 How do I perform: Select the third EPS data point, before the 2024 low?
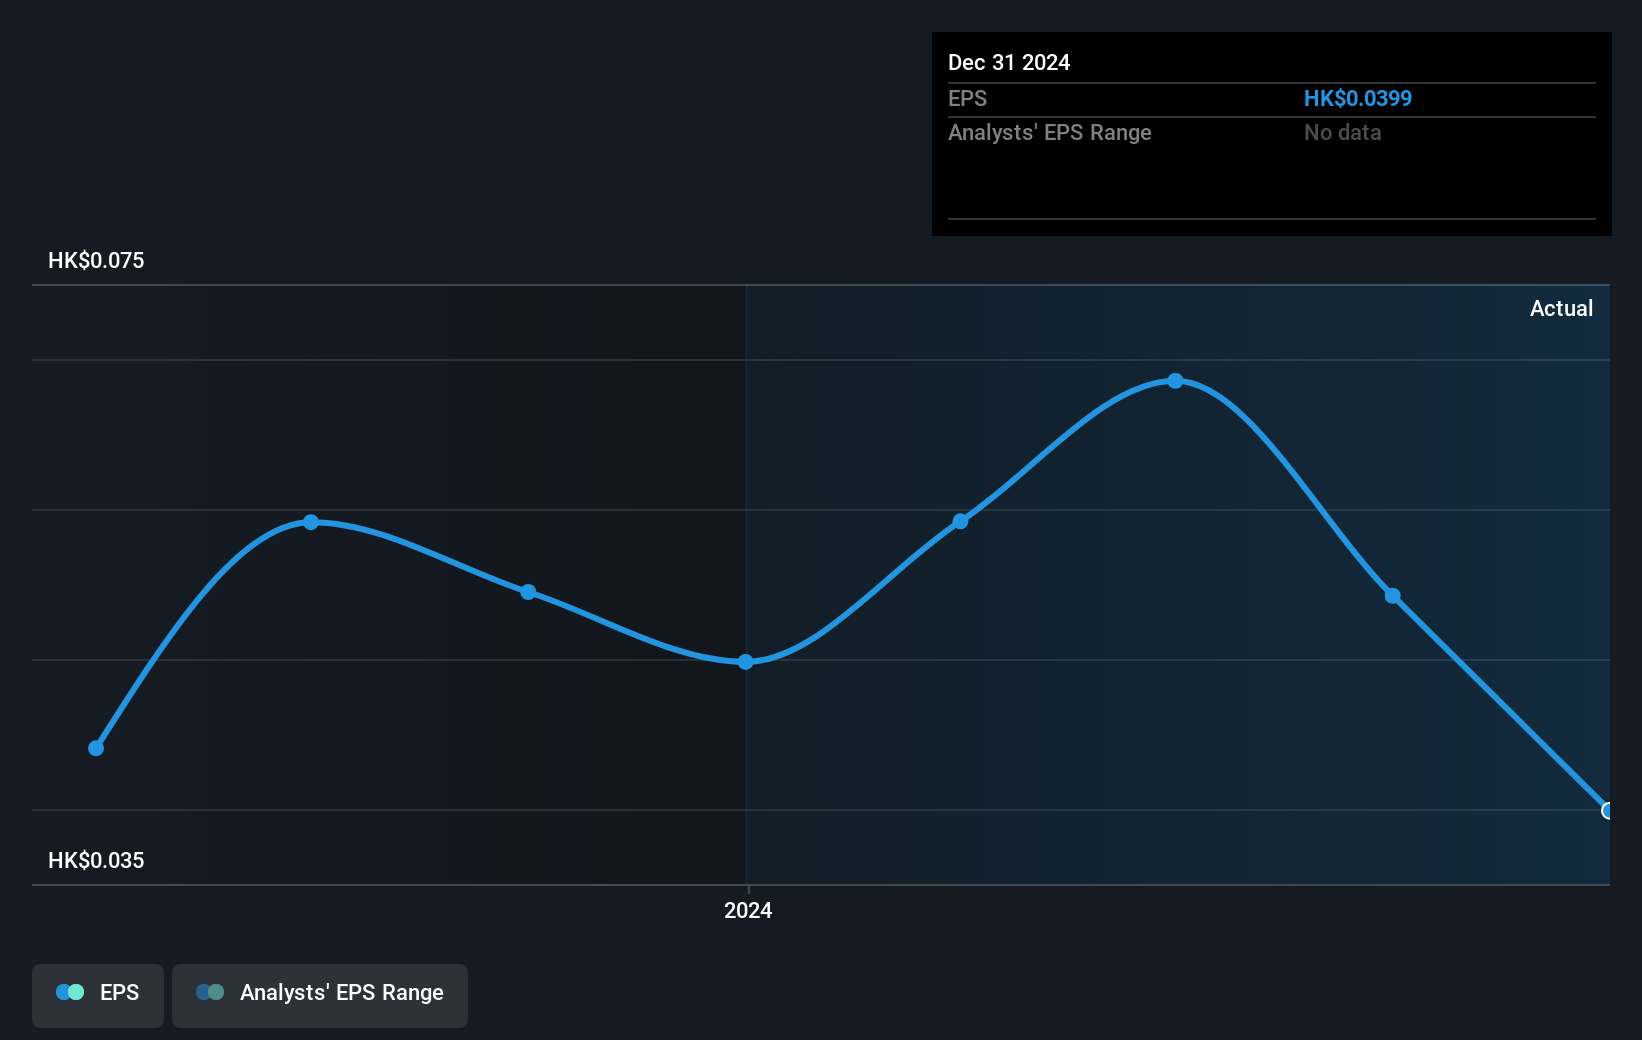[x=528, y=592]
